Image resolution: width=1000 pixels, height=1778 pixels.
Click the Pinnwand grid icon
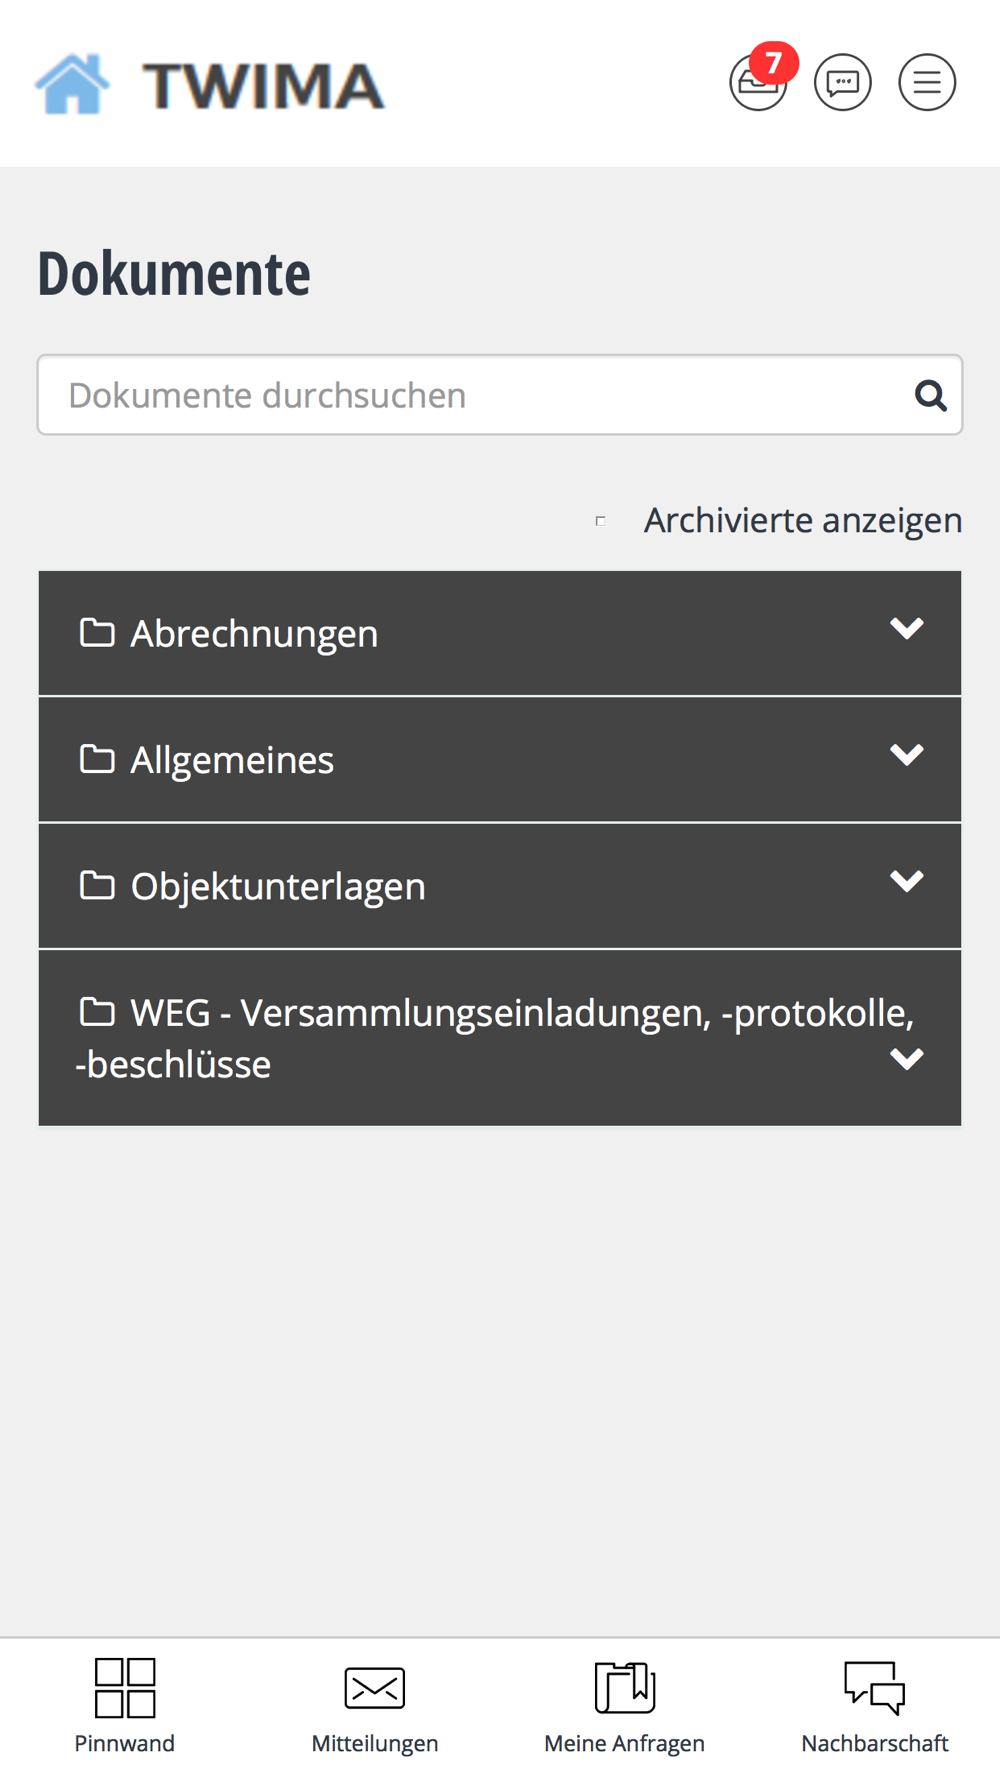(125, 1687)
